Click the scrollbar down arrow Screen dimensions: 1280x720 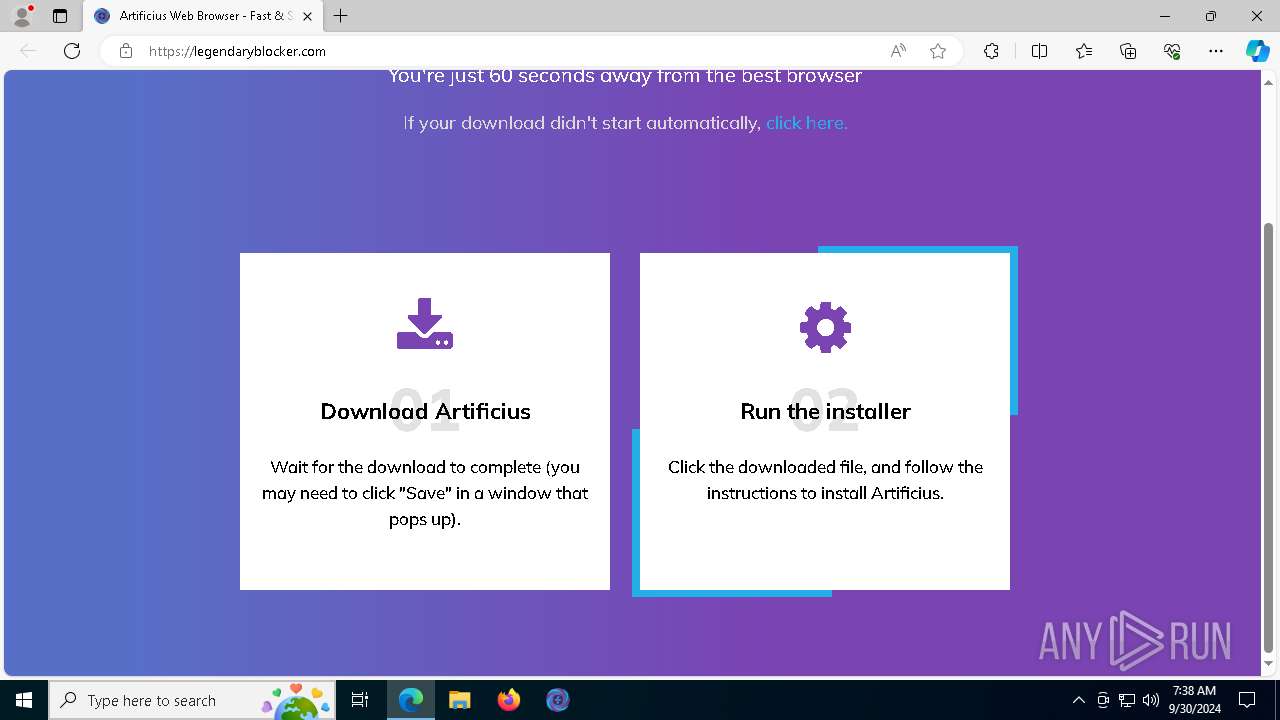(1269, 664)
